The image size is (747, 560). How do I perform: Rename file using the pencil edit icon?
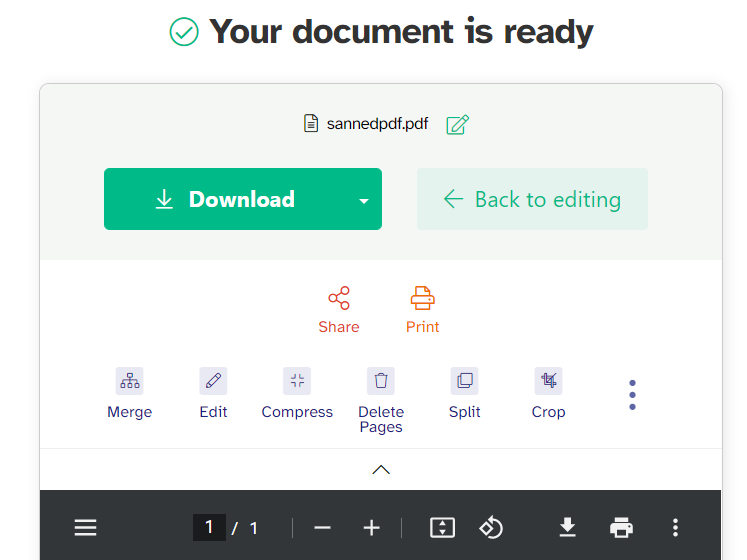point(458,124)
